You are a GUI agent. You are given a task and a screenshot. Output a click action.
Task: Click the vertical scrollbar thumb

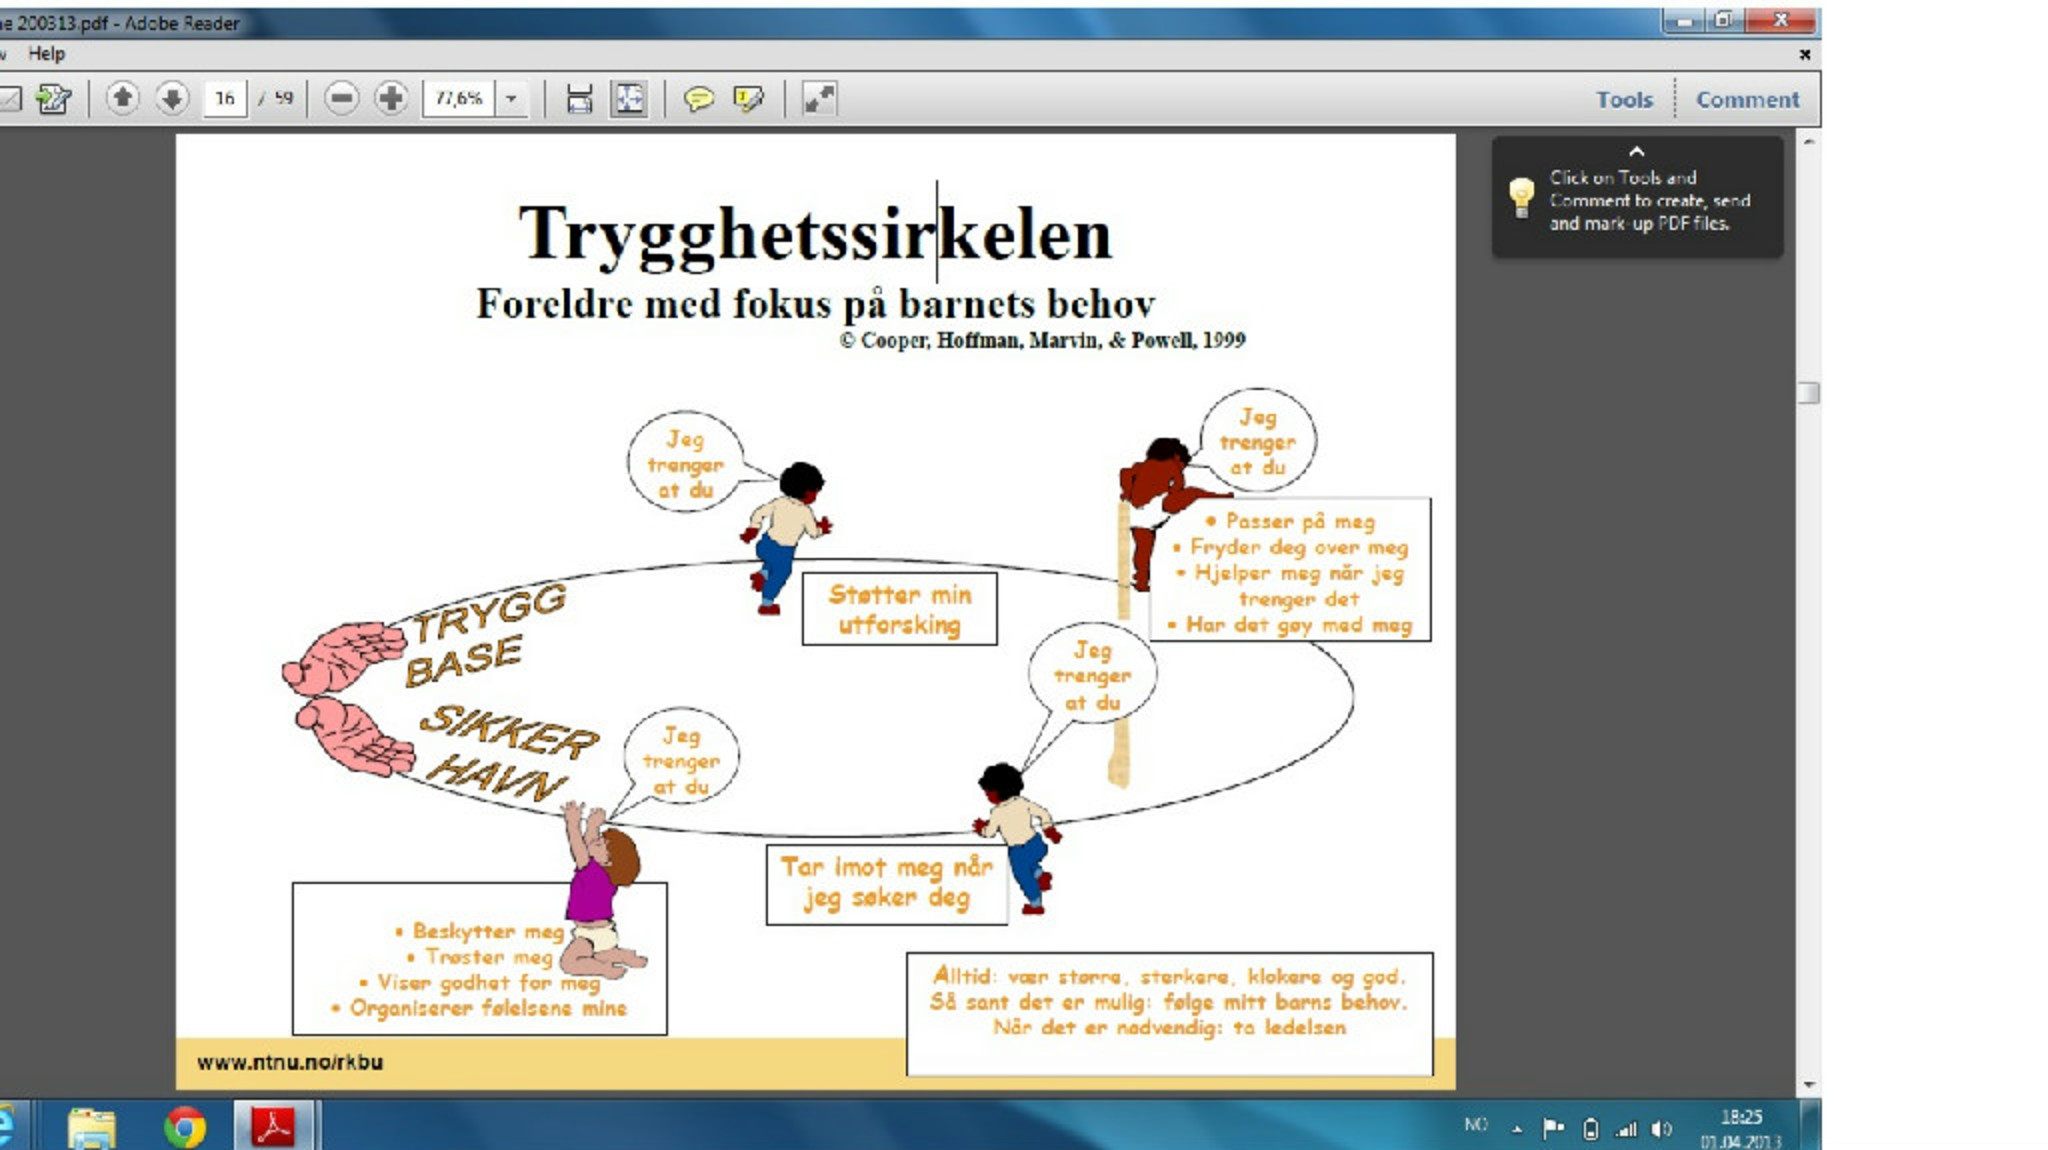pyautogui.click(x=1808, y=393)
